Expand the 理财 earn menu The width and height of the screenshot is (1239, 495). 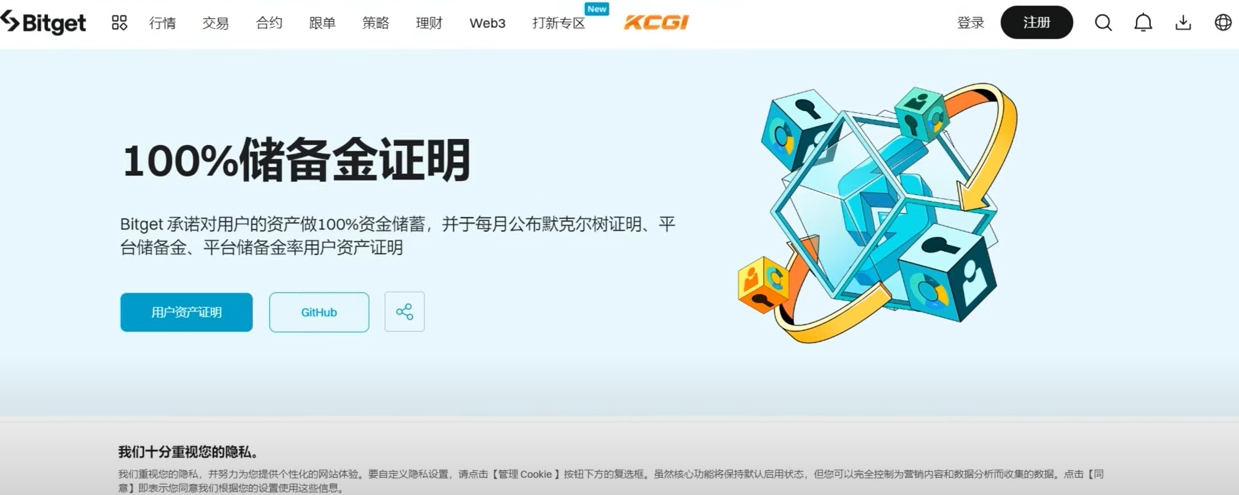(429, 23)
